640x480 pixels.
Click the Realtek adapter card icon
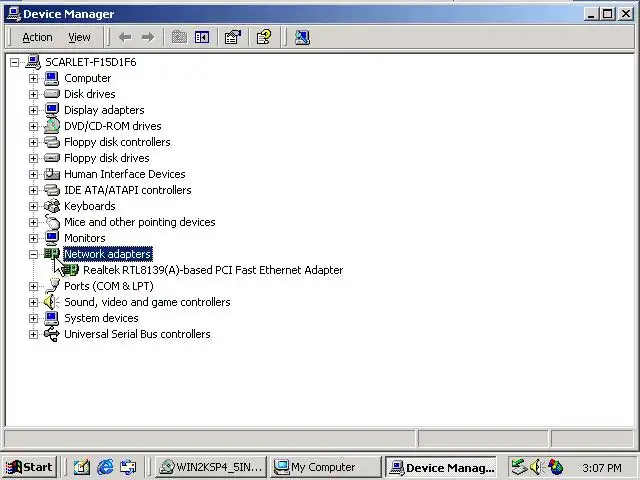tap(71, 270)
